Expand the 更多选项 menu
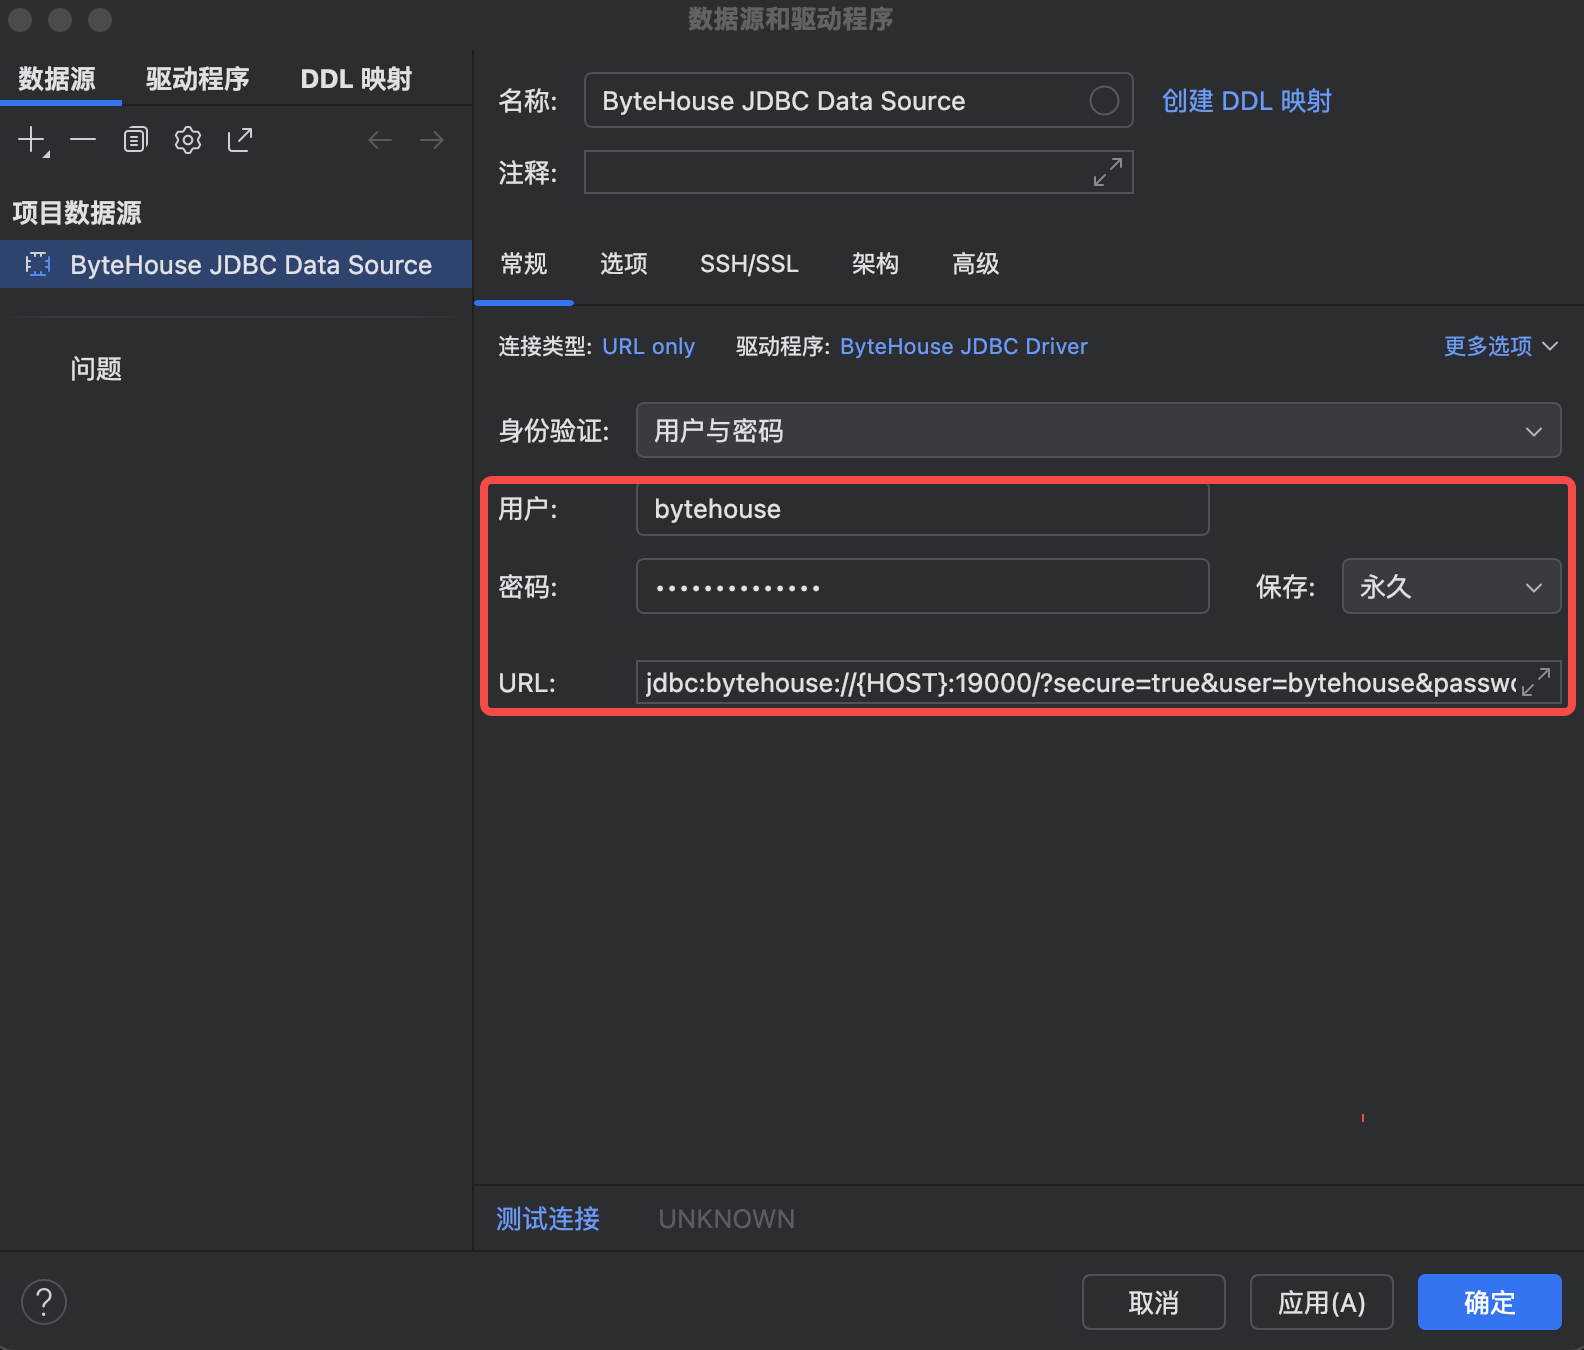1584x1350 pixels. (x=1500, y=346)
